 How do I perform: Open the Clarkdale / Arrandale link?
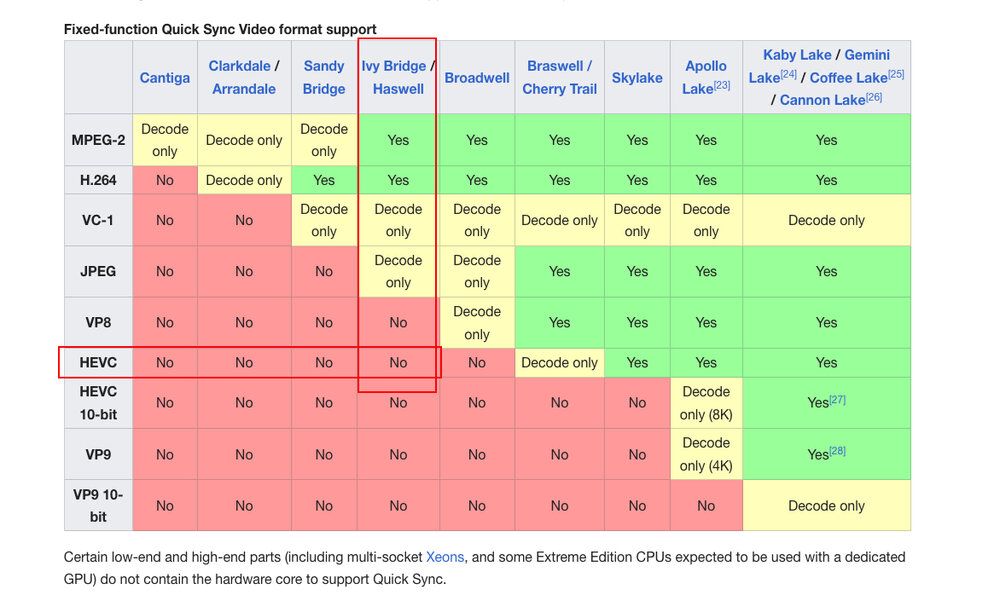click(240, 66)
